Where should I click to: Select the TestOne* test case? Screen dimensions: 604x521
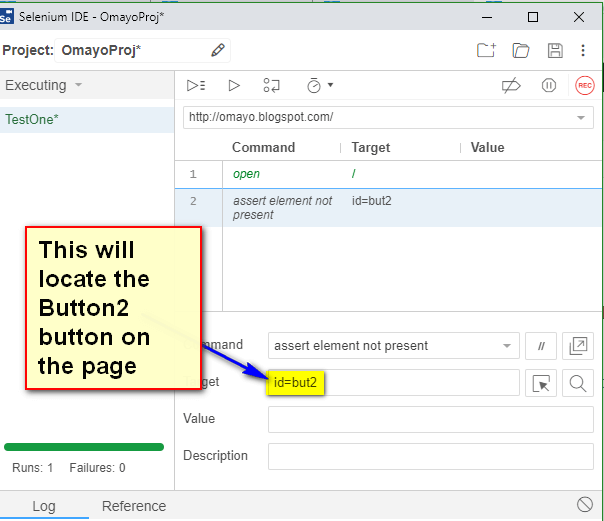point(87,120)
